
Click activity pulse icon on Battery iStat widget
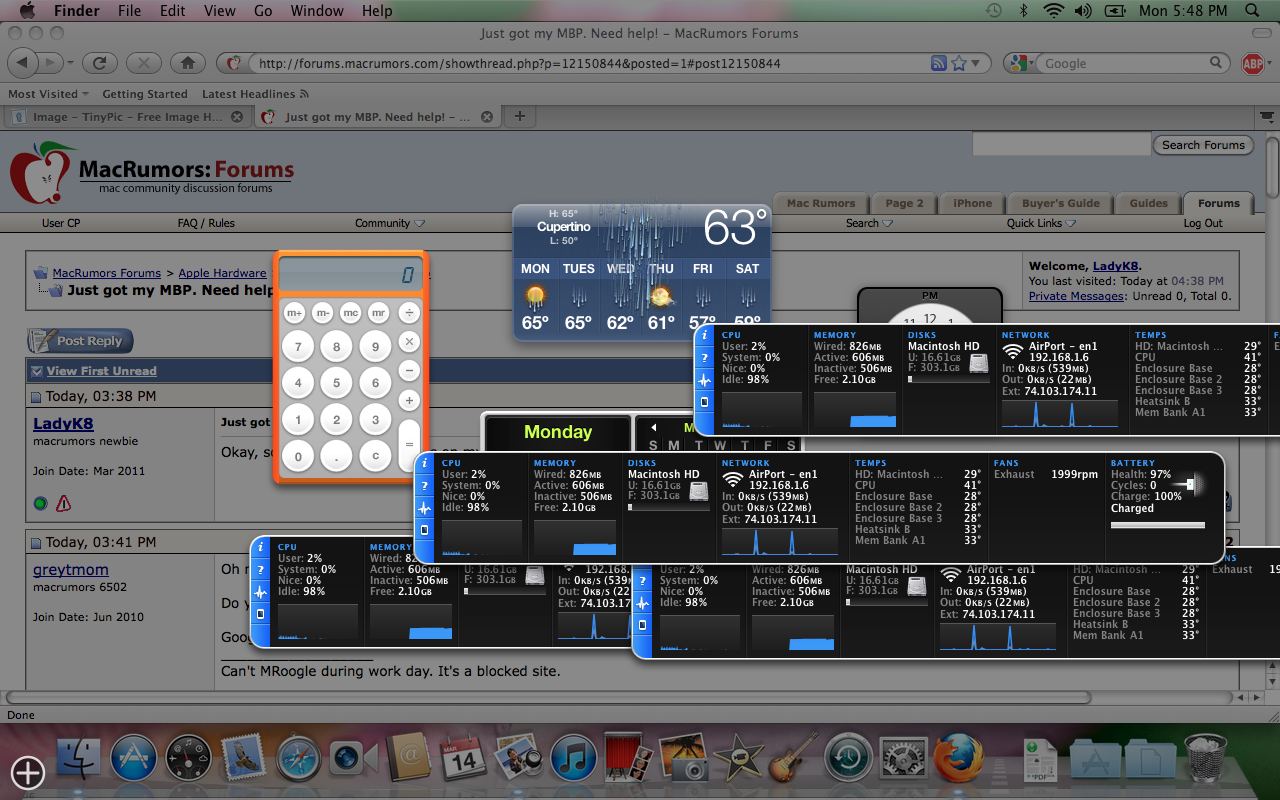point(424,507)
